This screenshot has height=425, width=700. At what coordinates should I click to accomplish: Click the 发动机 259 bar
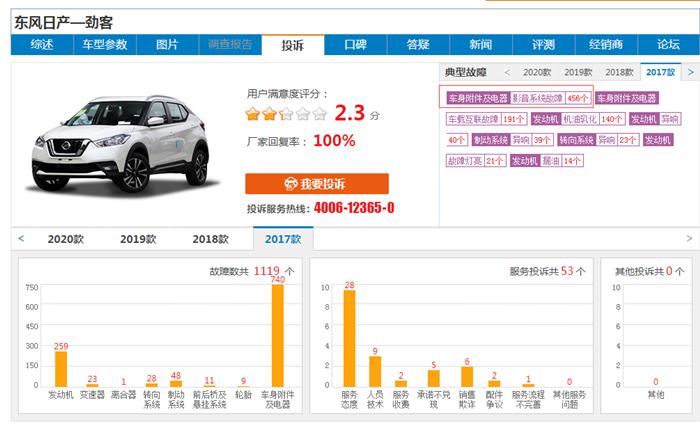[x=61, y=369]
